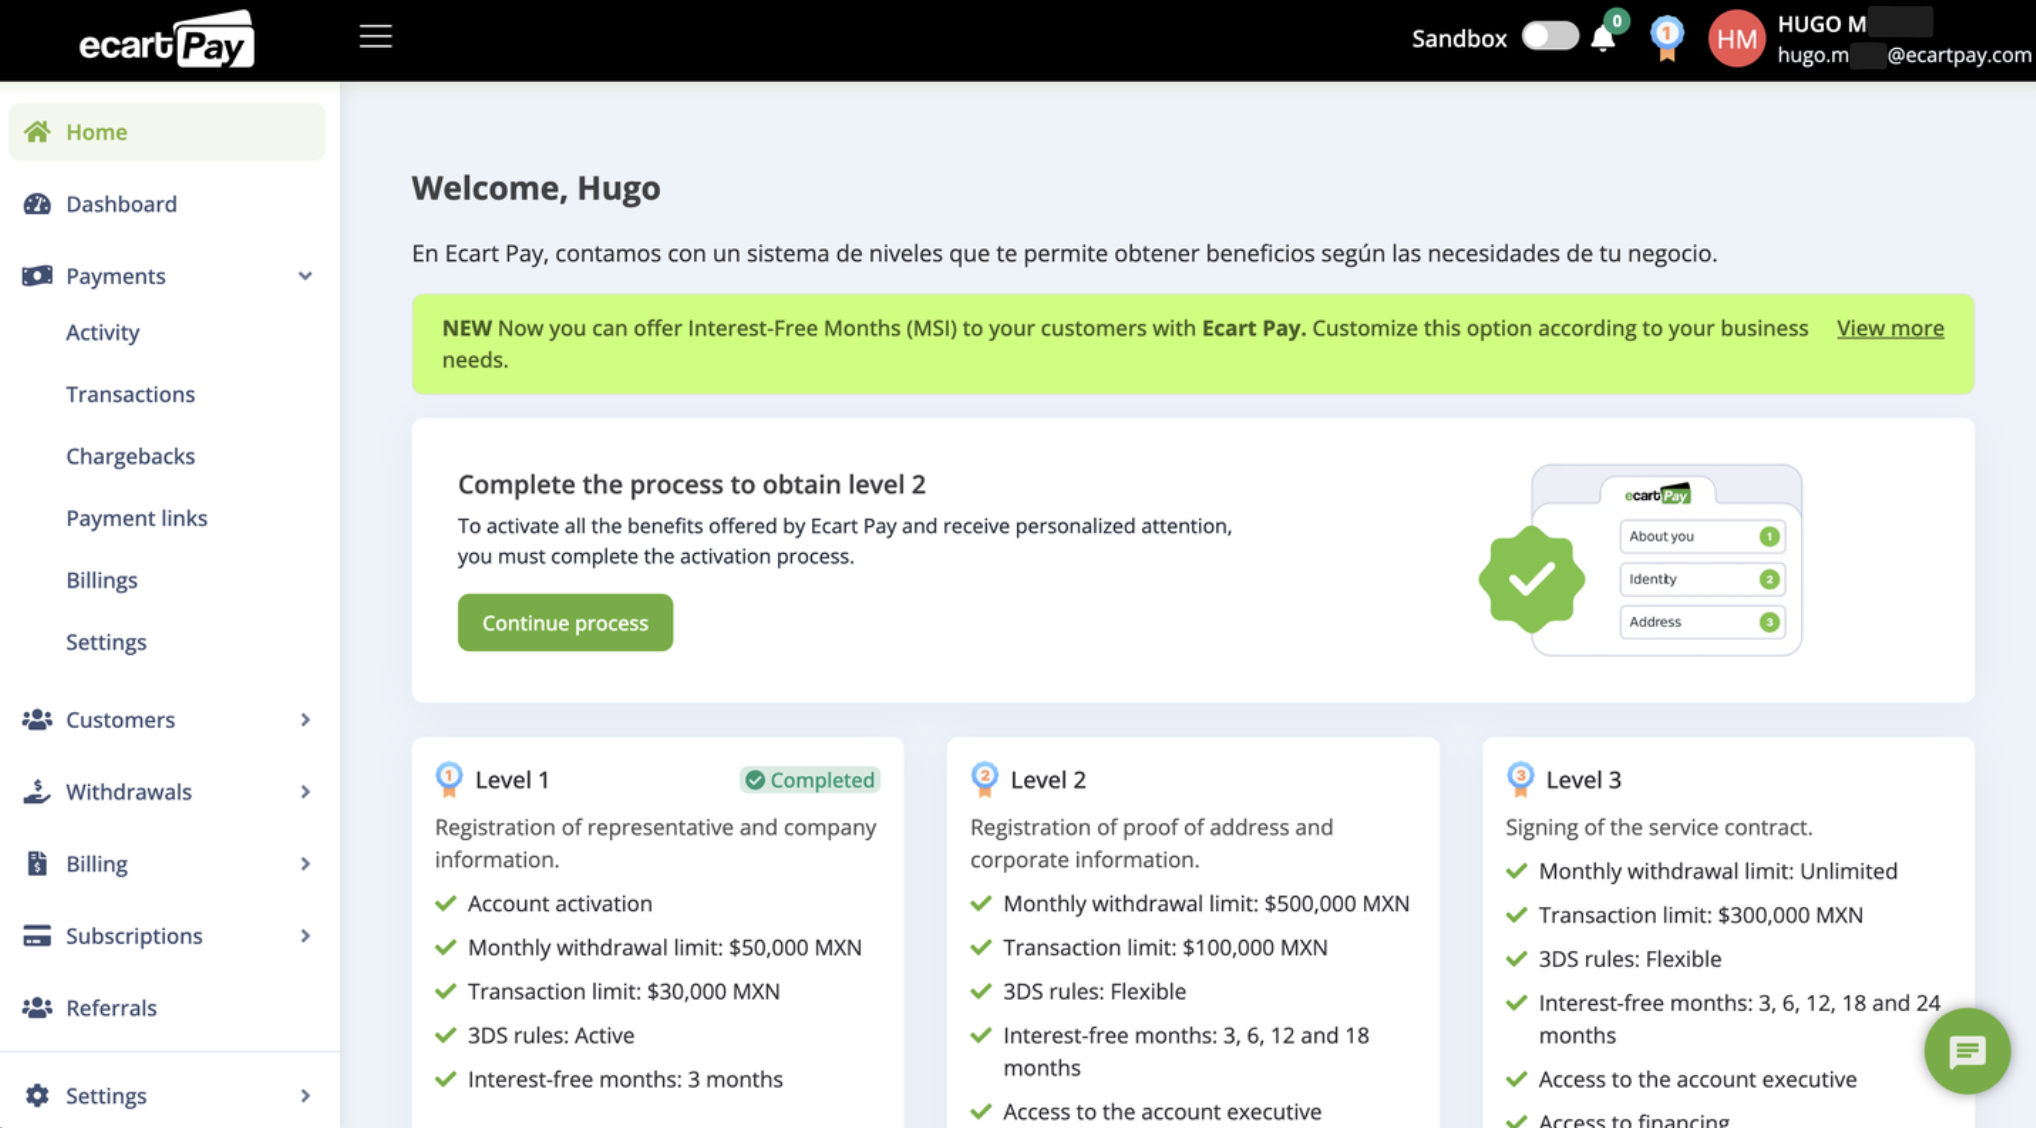
Task: Click '3DS rules: Active'
Action: [551, 1035]
